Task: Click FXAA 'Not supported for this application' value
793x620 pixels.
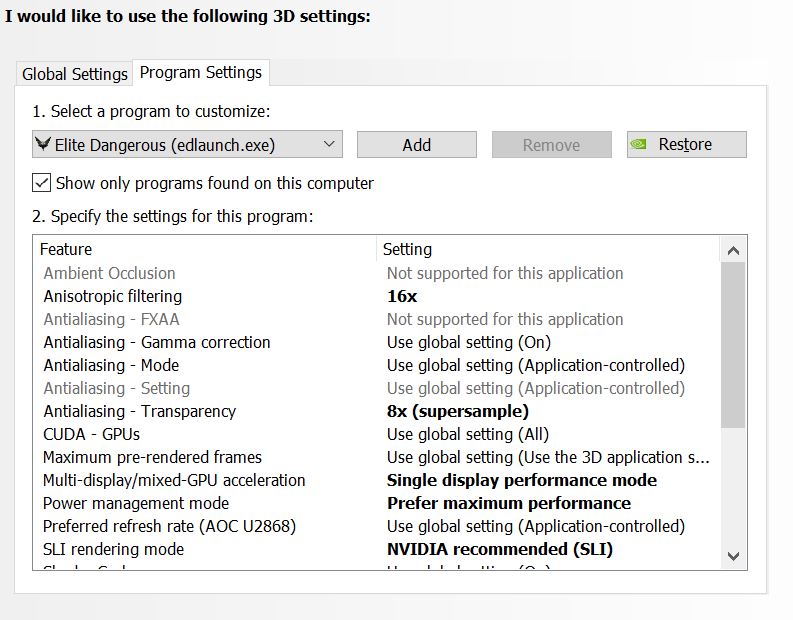Action: [x=505, y=319]
